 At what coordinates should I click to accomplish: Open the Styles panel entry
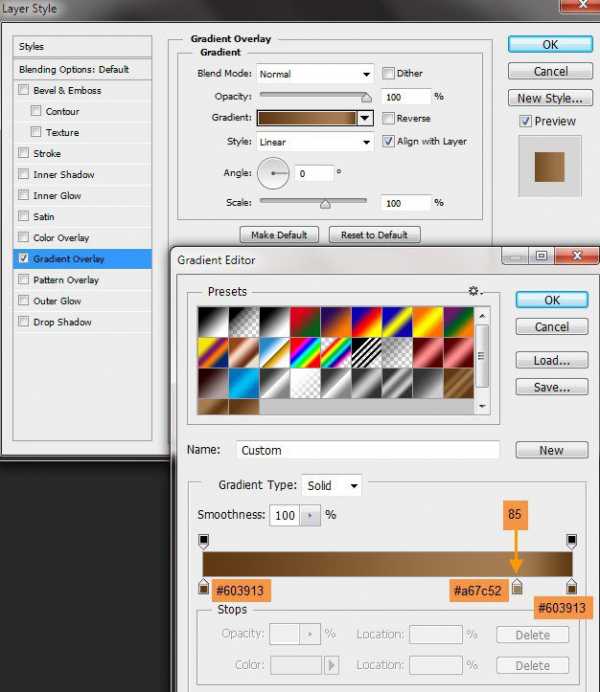click(82, 46)
